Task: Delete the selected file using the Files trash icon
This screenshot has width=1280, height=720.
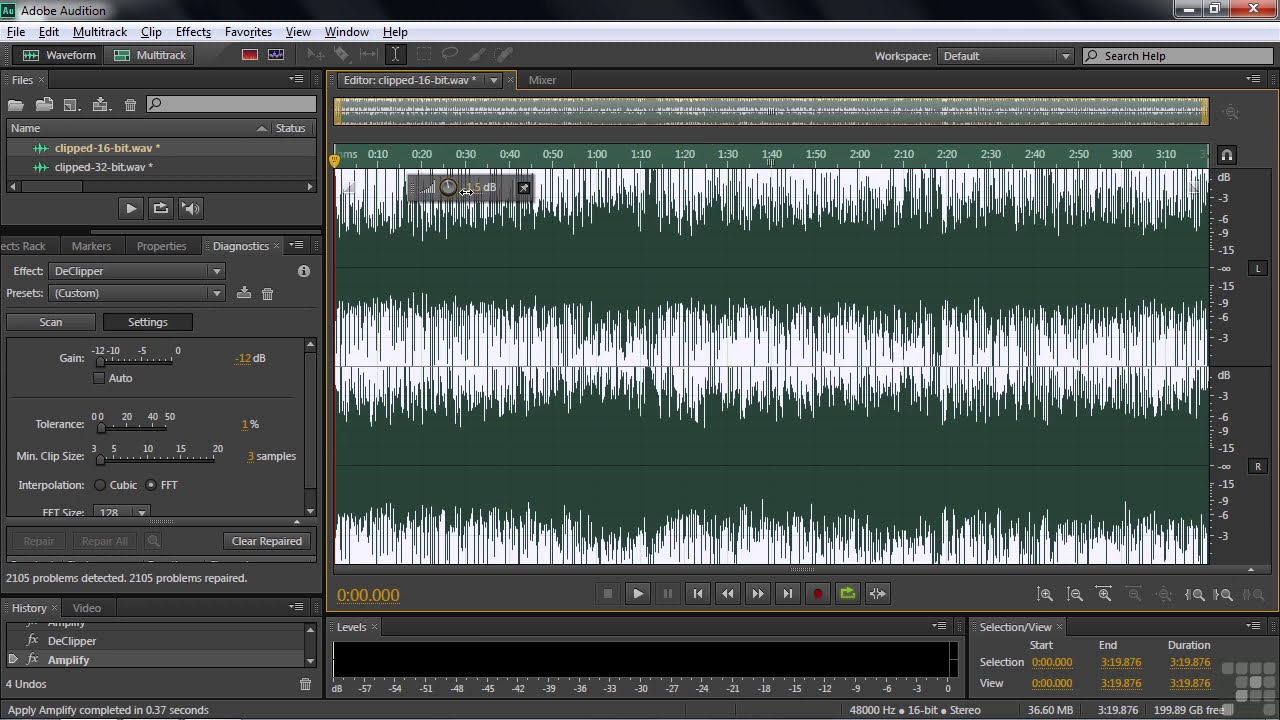Action: point(130,104)
